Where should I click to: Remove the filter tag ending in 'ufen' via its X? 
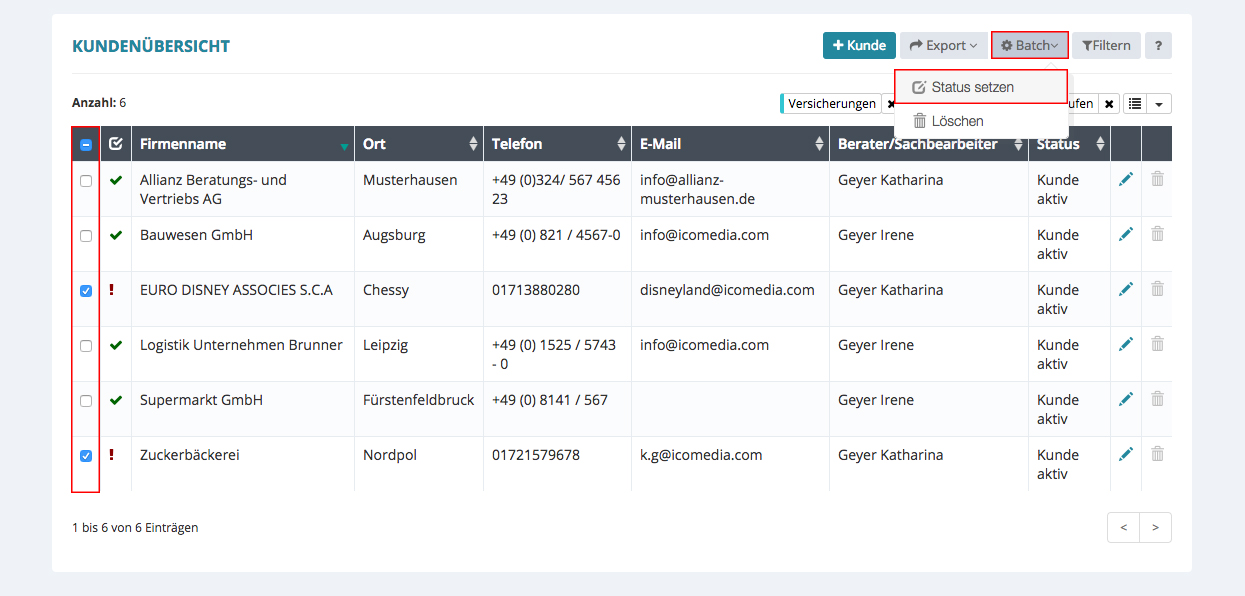tap(1109, 104)
